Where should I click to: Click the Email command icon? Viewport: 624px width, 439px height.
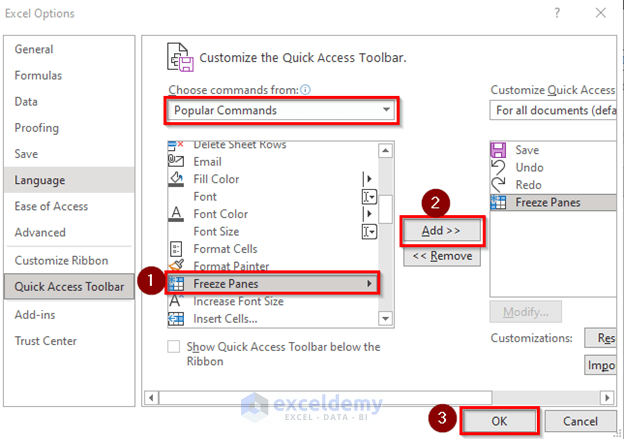point(176,162)
